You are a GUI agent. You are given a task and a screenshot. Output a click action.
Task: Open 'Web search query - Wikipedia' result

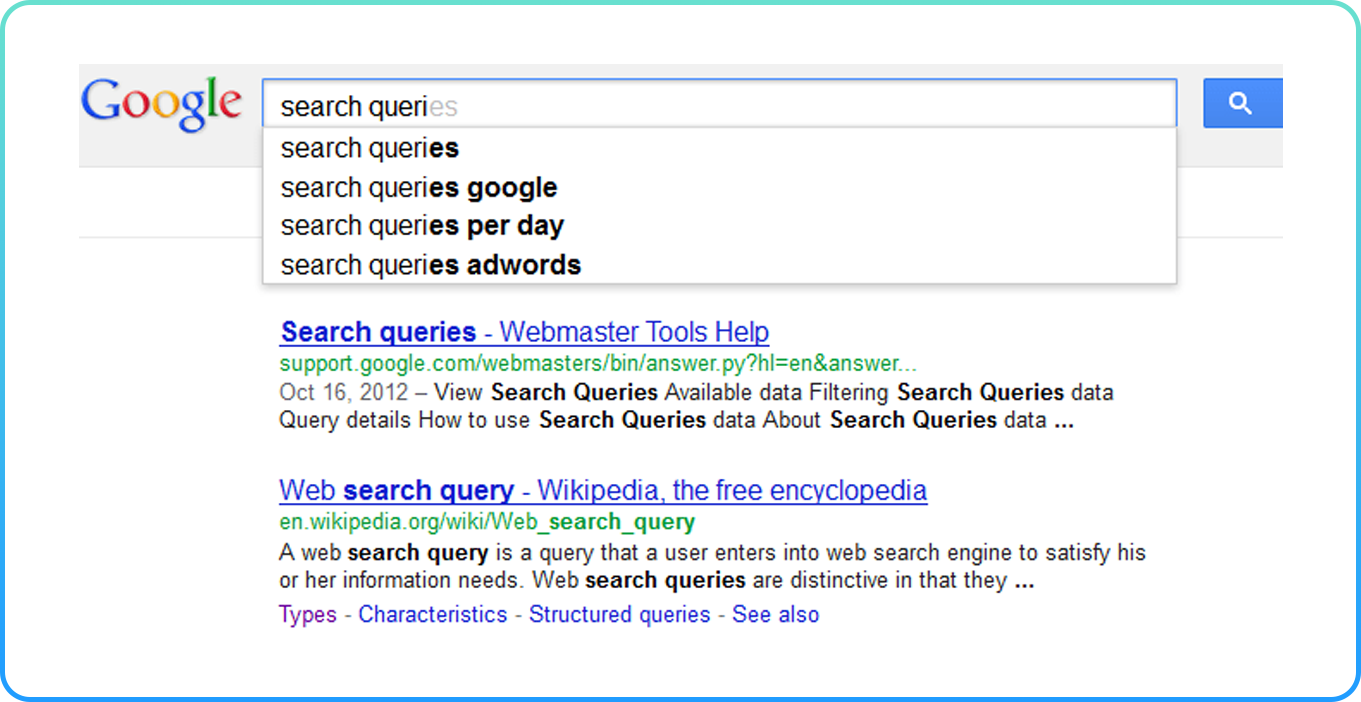point(602,491)
